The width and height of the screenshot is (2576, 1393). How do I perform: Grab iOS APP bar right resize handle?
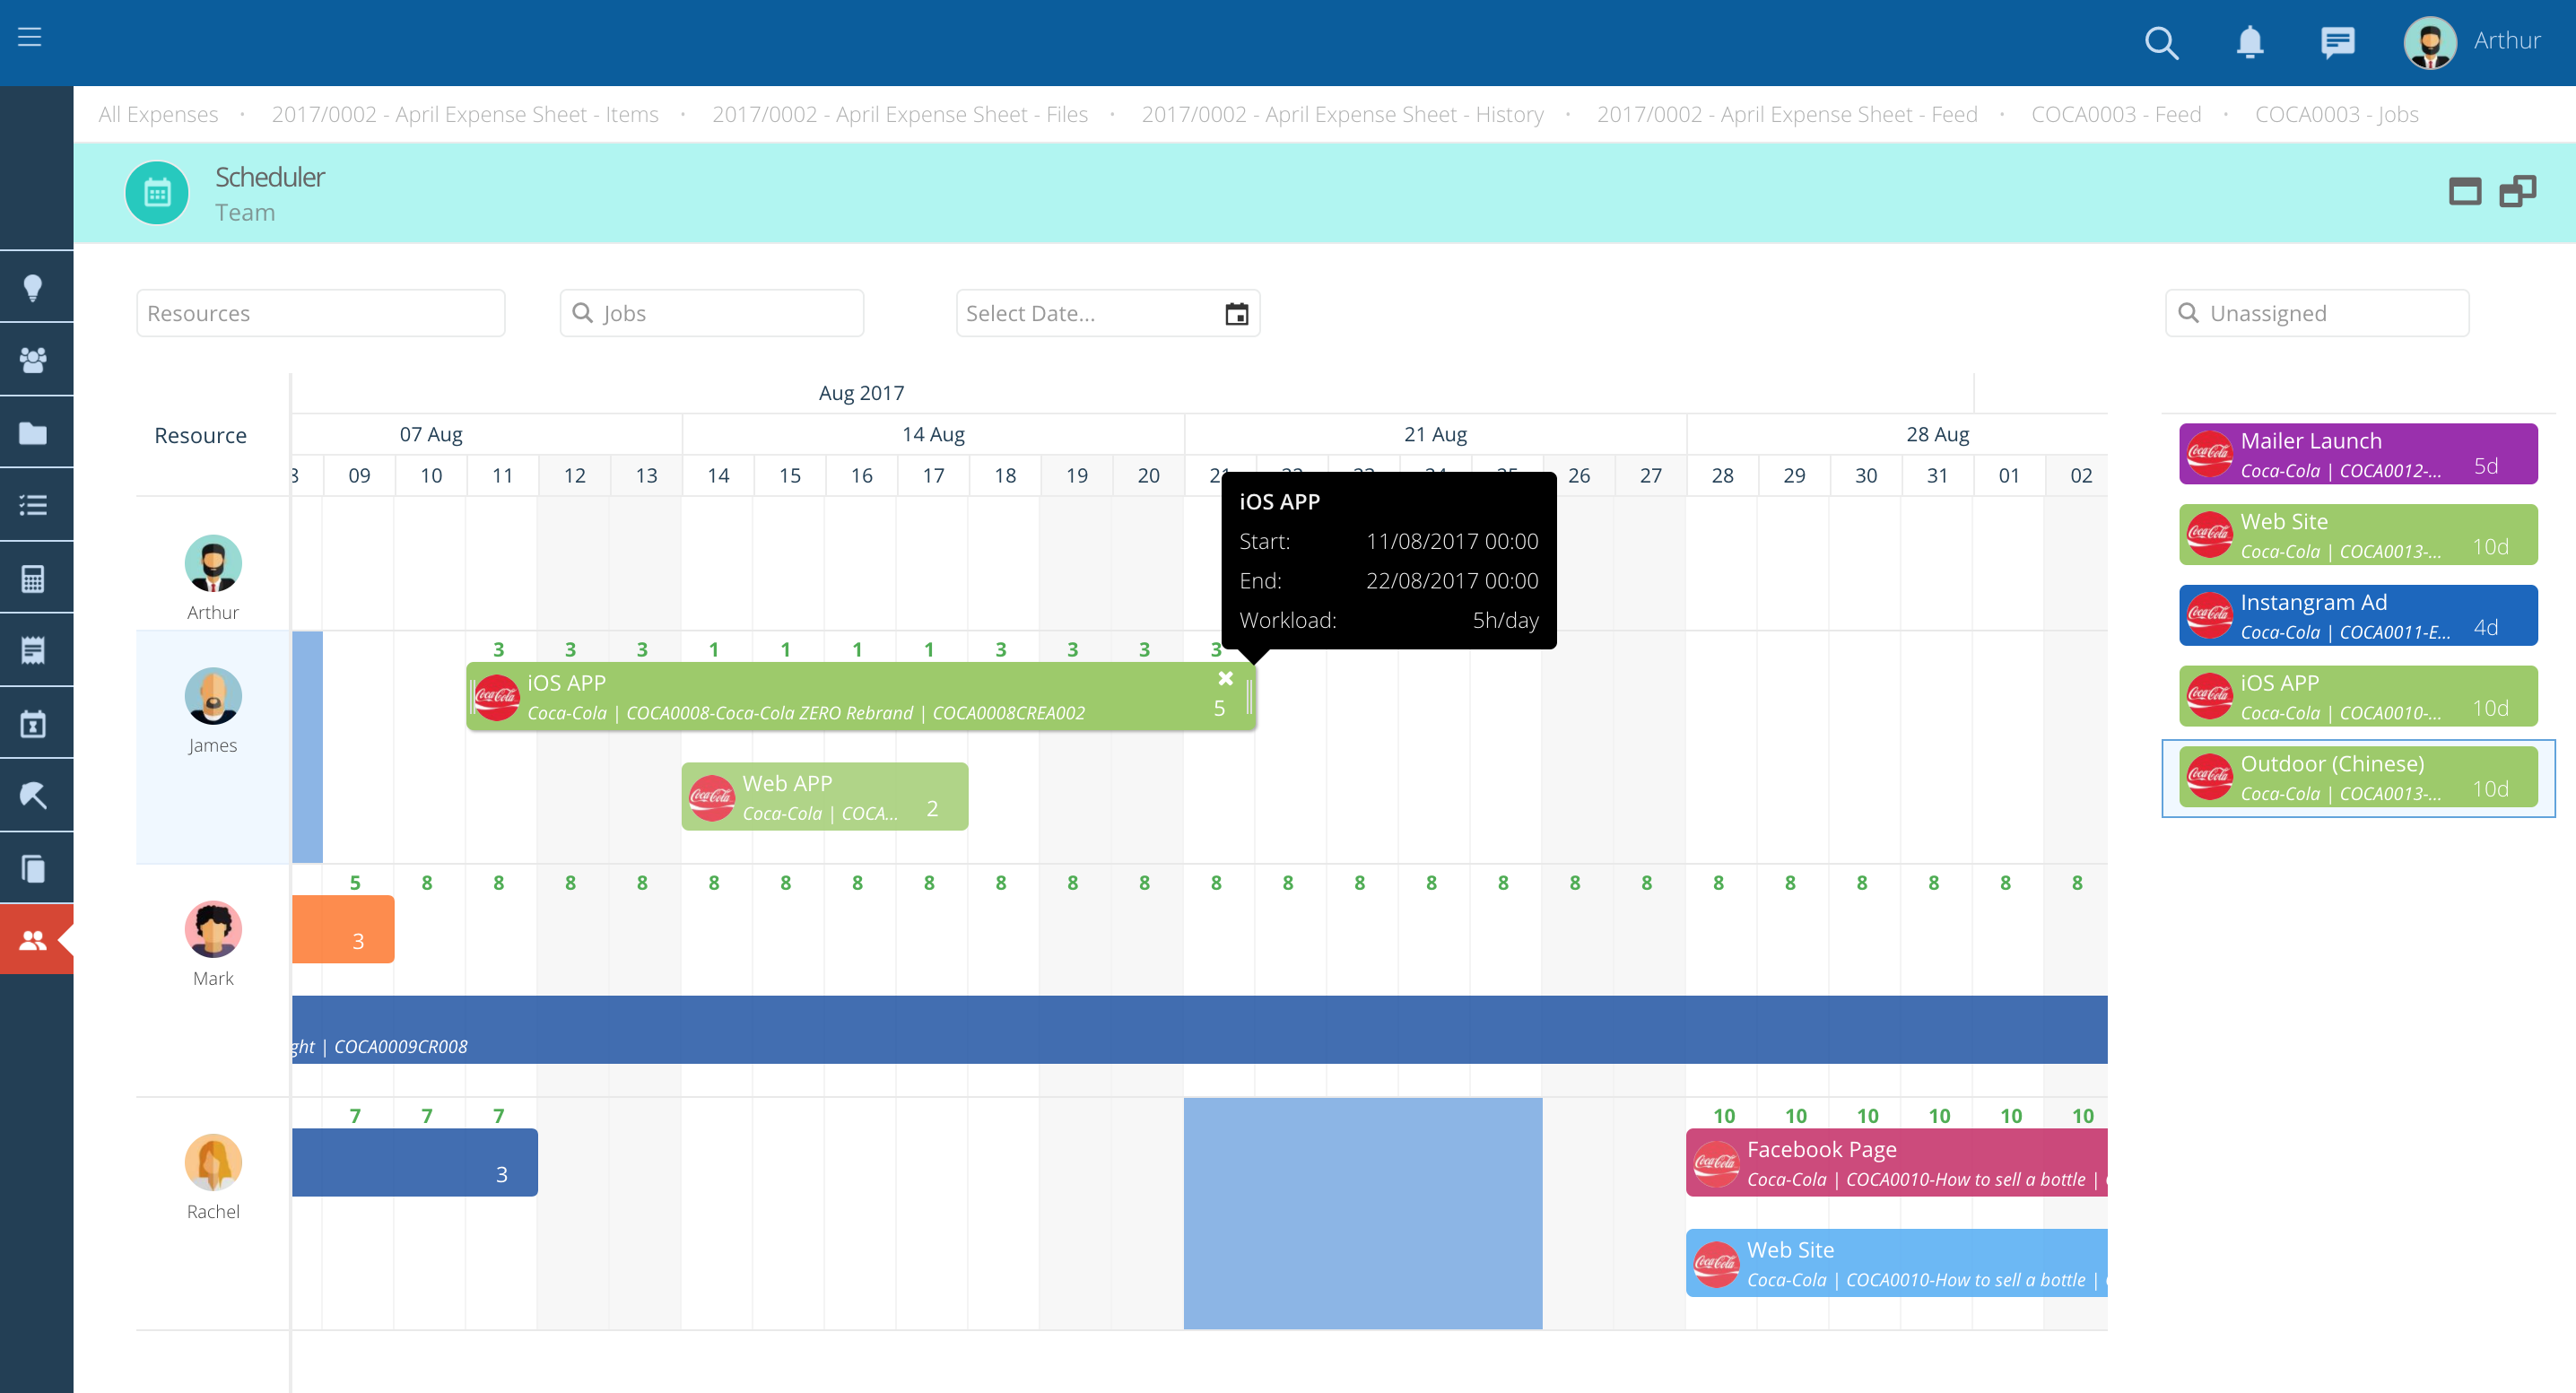[x=1249, y=696]
